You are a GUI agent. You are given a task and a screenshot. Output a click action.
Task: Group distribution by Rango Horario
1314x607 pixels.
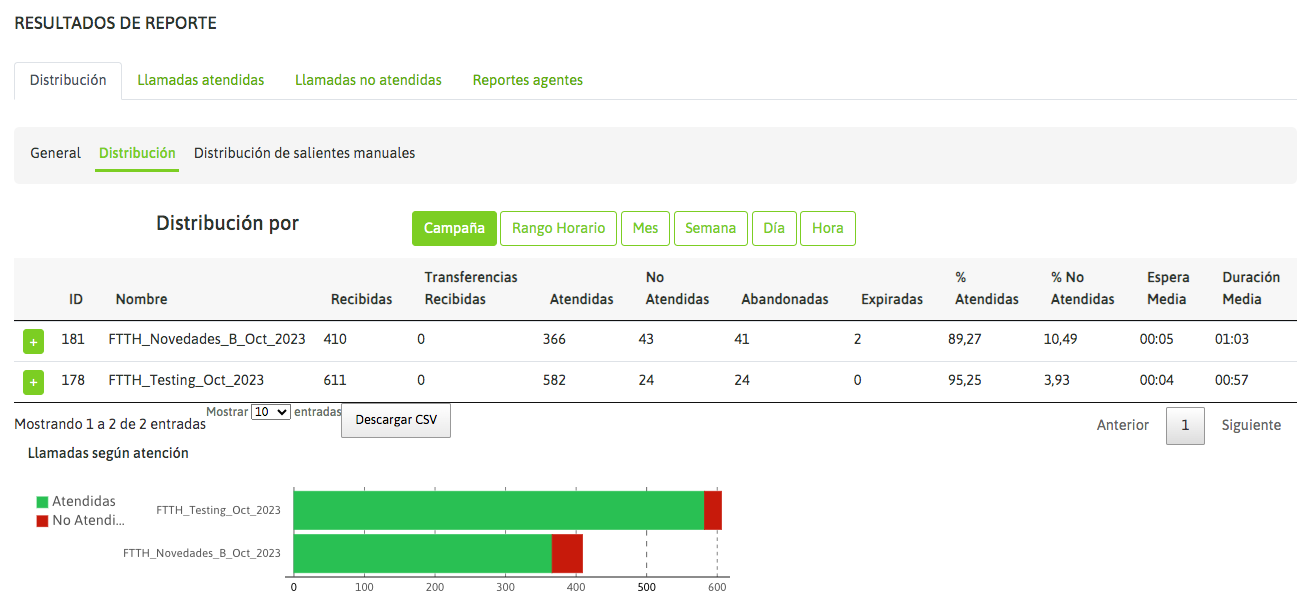coord(558,228)
